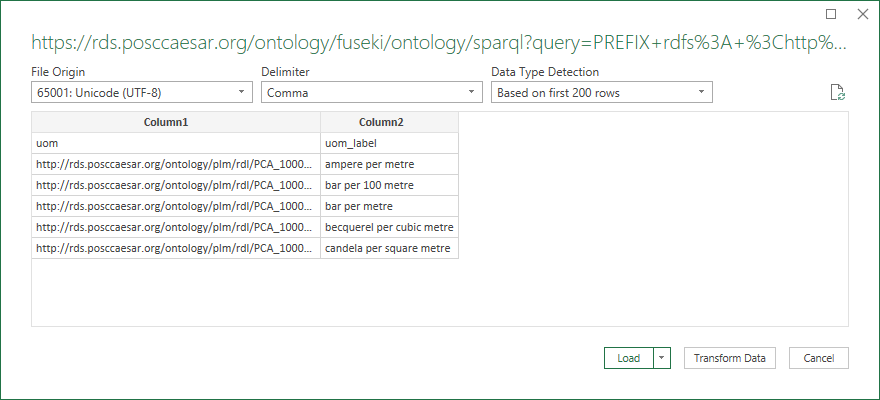The width and height of the screenshot is (880, 400).
Task: Open the Data Type Detection dropdown
Action: 602,93
